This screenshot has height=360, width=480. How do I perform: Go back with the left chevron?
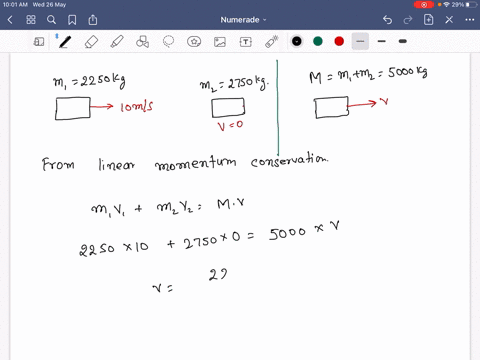10,20
